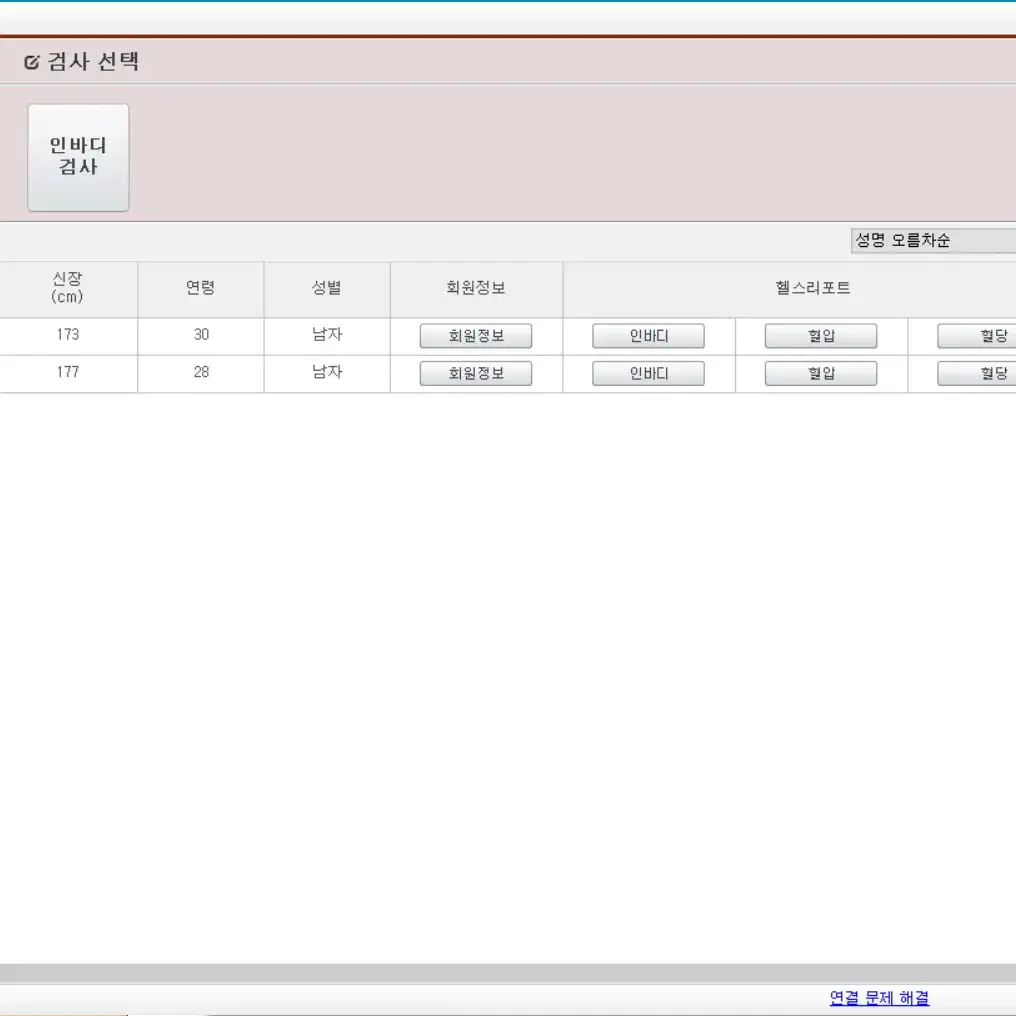This screenshot has width=1016, height=1016.
Task: Open 인바디 report for the 28-year-old member
Action: (x=648, y=373)
